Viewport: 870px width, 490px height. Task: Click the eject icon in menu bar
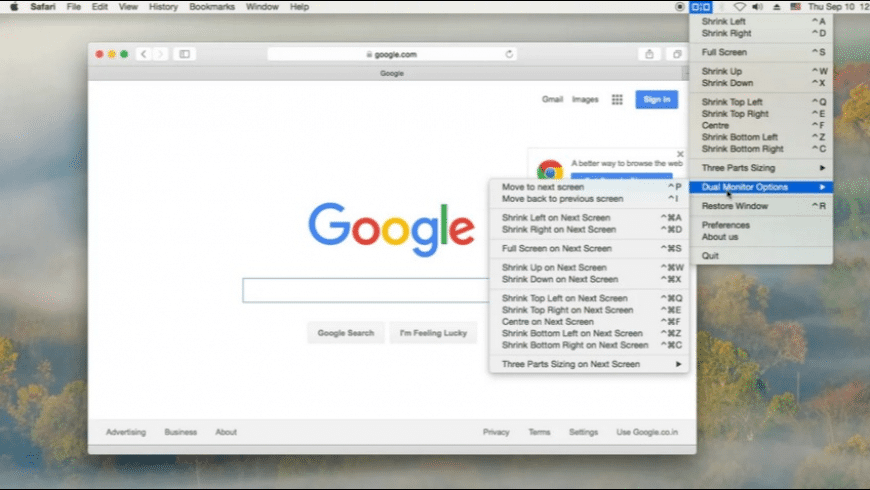776,7
